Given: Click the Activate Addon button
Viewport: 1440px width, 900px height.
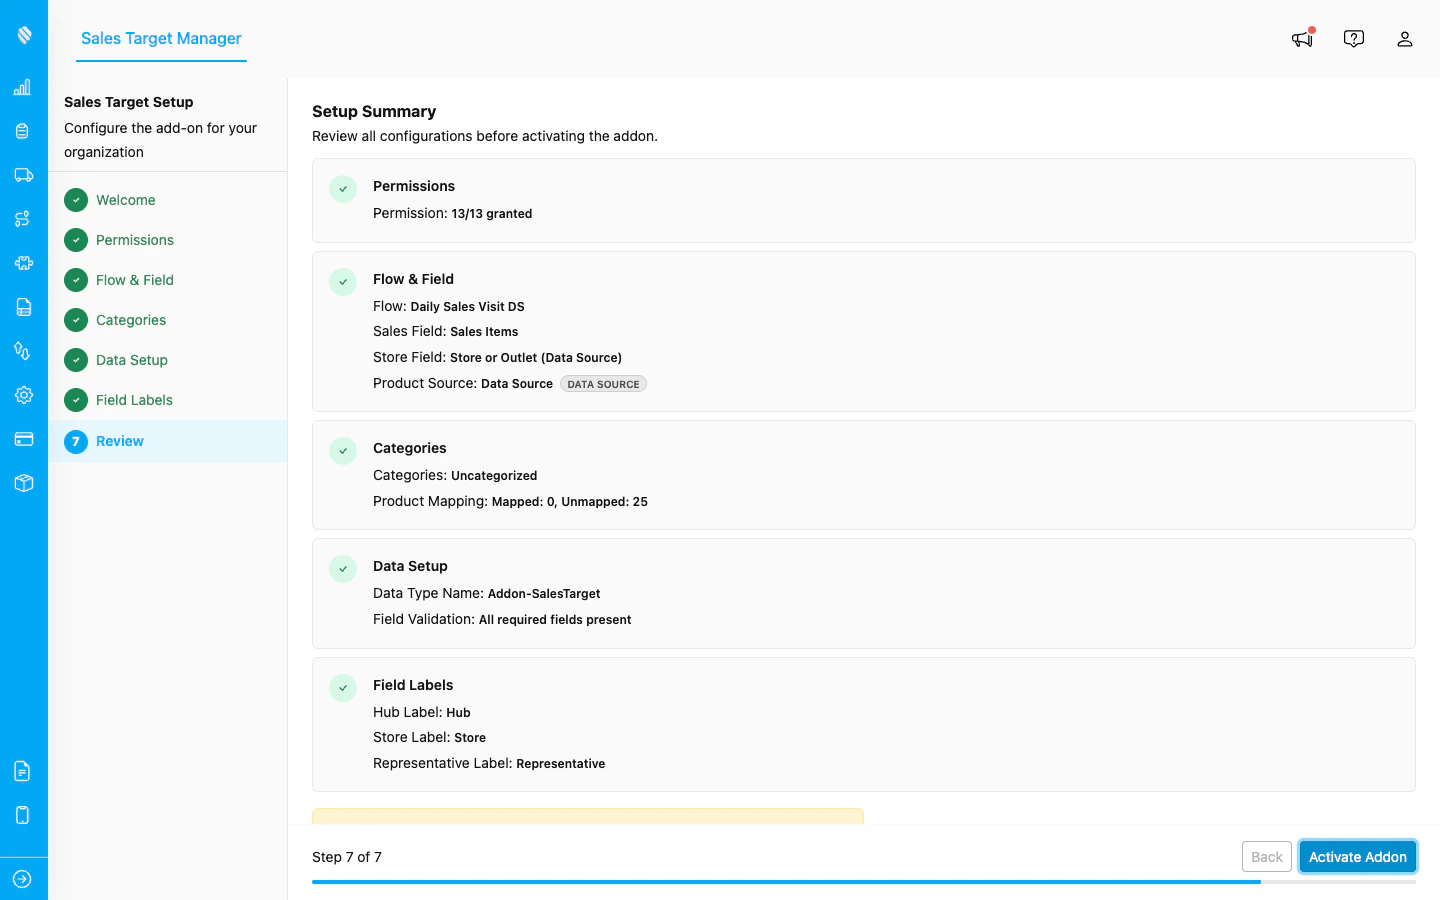Looking at the screenshot, I should pyautogui.click(x=1358, y=857).
